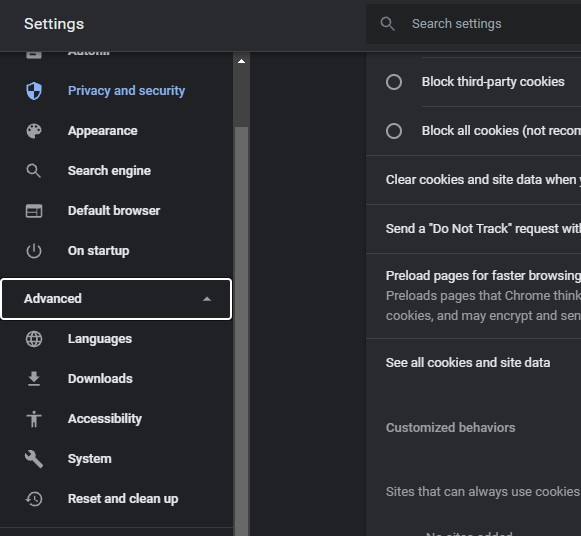Screen dimensions: 581x536
Task: Click the Languages globe icon
Action: coord(34,339)
